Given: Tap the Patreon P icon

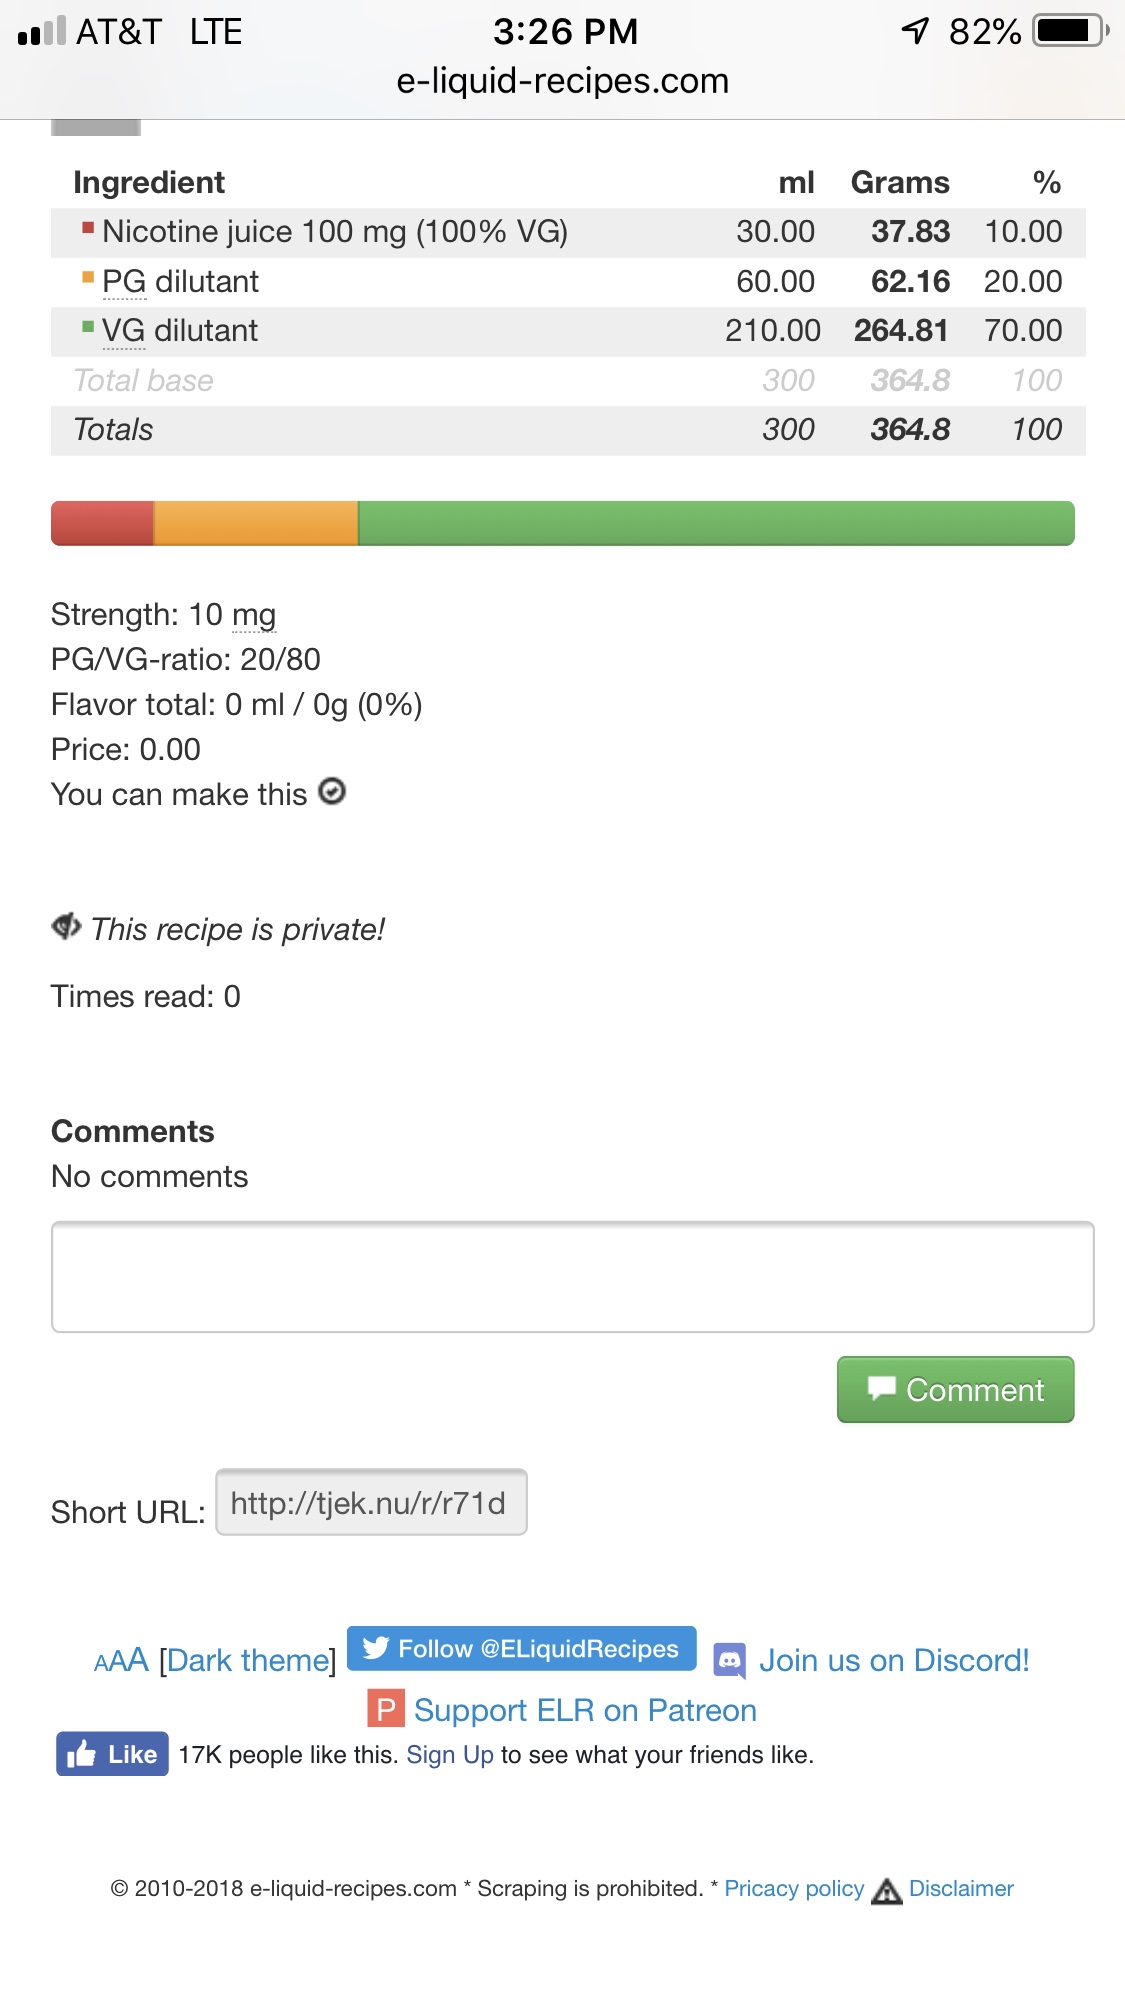Looking at the screenshot, I should click(x=386, y=1709).
